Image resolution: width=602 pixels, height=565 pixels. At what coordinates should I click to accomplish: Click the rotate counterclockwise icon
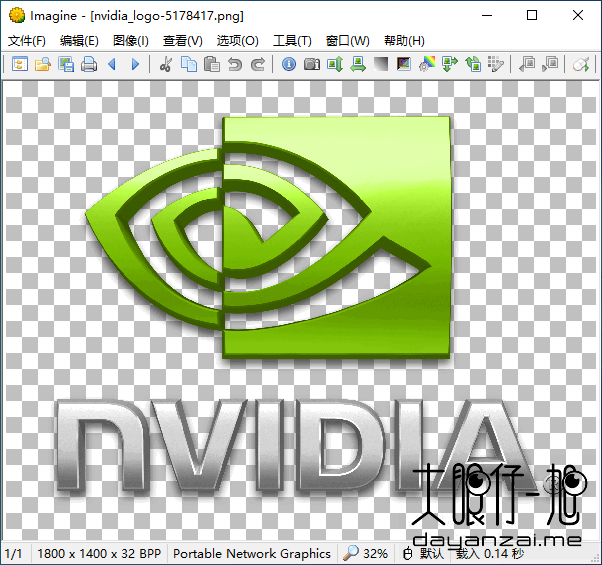click(x=473, y=64)
